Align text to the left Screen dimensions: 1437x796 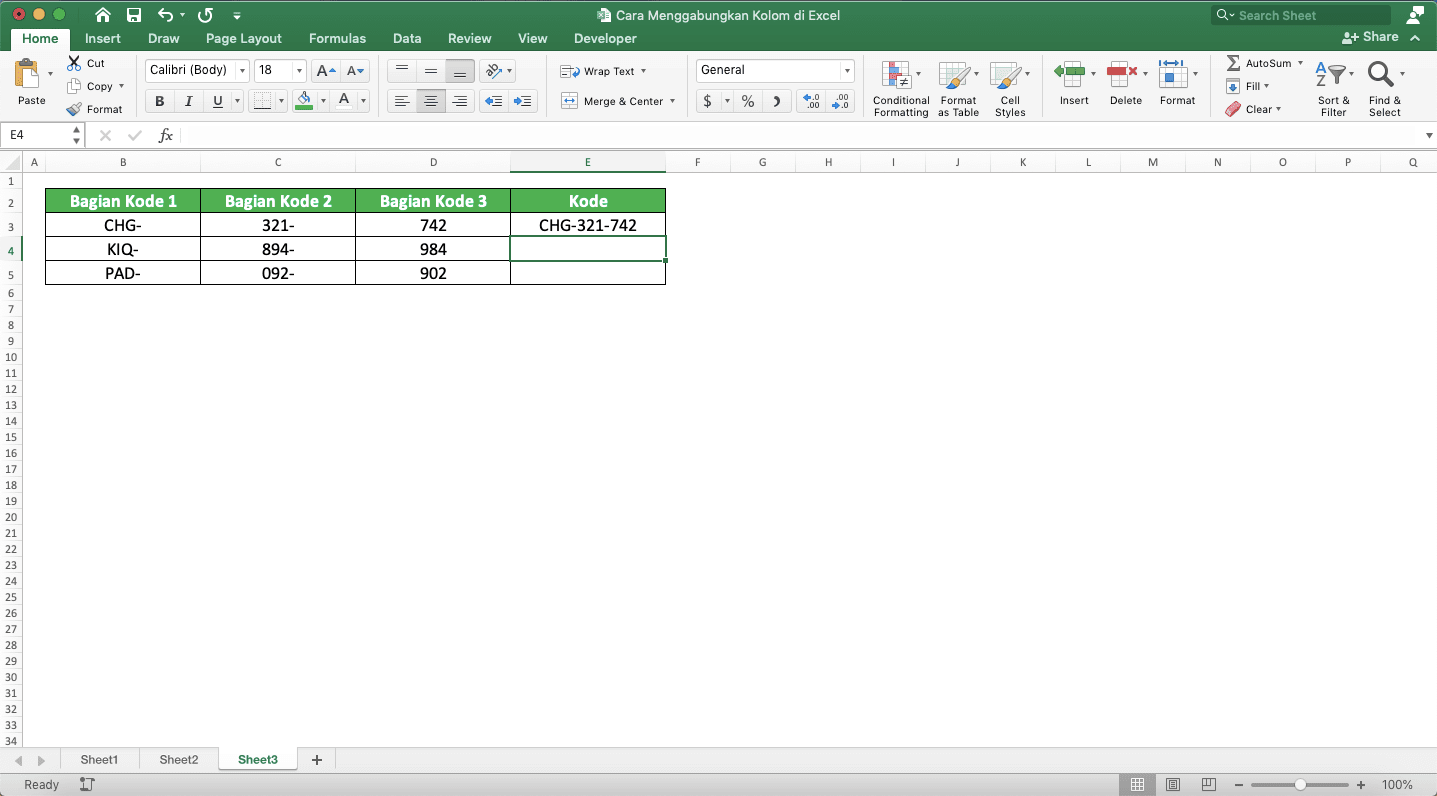[402, 101]
